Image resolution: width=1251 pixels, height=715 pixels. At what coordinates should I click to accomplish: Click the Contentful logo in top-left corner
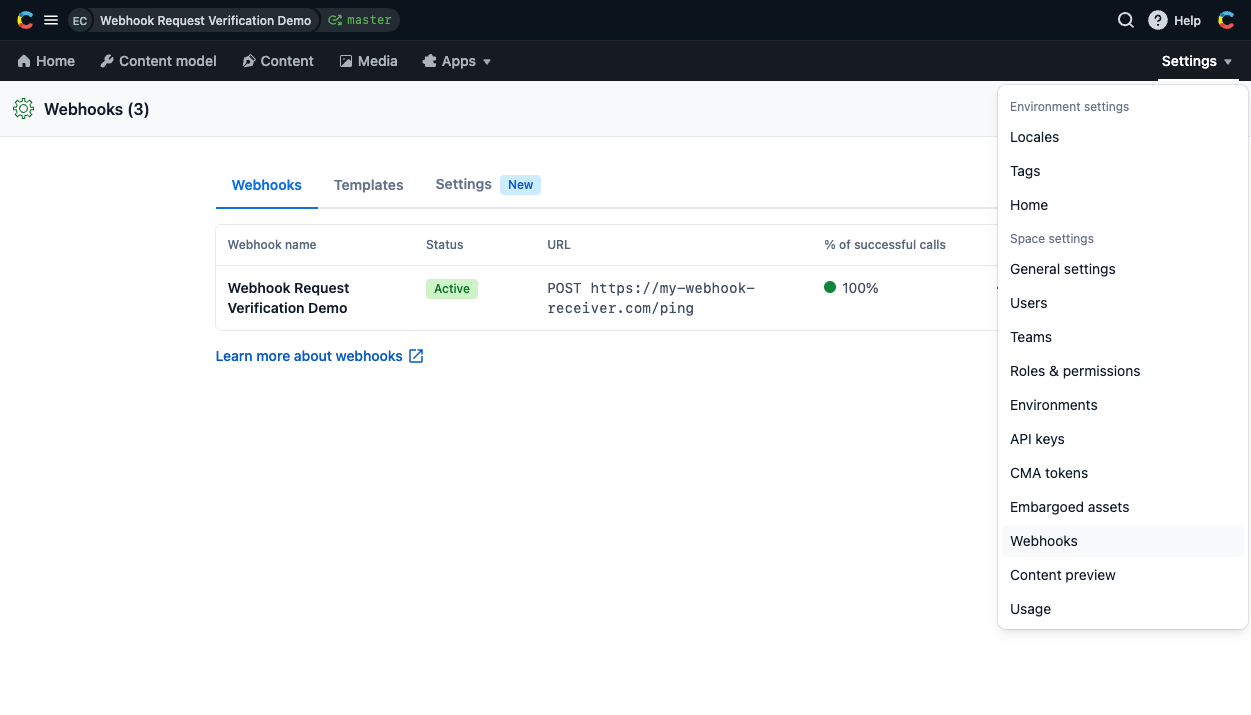(x=25, y=20)
